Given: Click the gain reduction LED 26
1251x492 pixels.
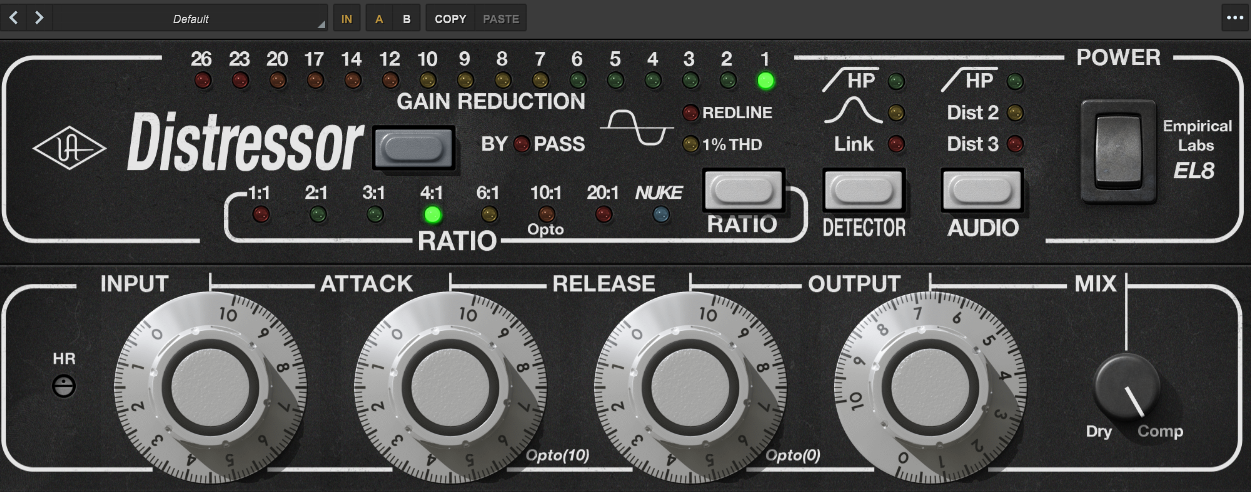Looking at the screenshot, I should (x=202, y=80).
